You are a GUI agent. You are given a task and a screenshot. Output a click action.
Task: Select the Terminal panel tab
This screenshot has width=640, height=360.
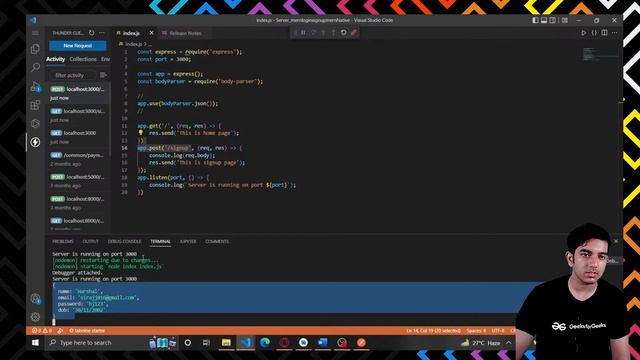[x=160, y=242]
